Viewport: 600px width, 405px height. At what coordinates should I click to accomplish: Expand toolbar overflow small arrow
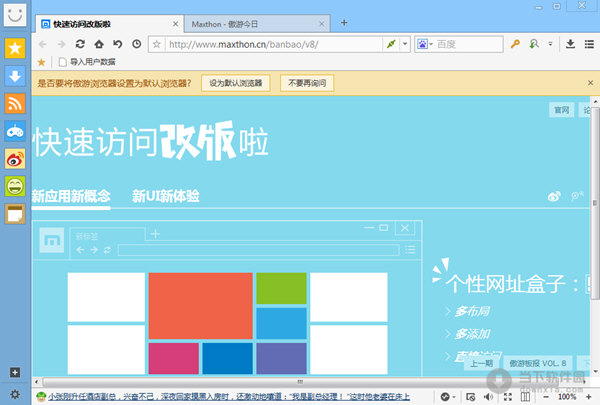(550, 44)
